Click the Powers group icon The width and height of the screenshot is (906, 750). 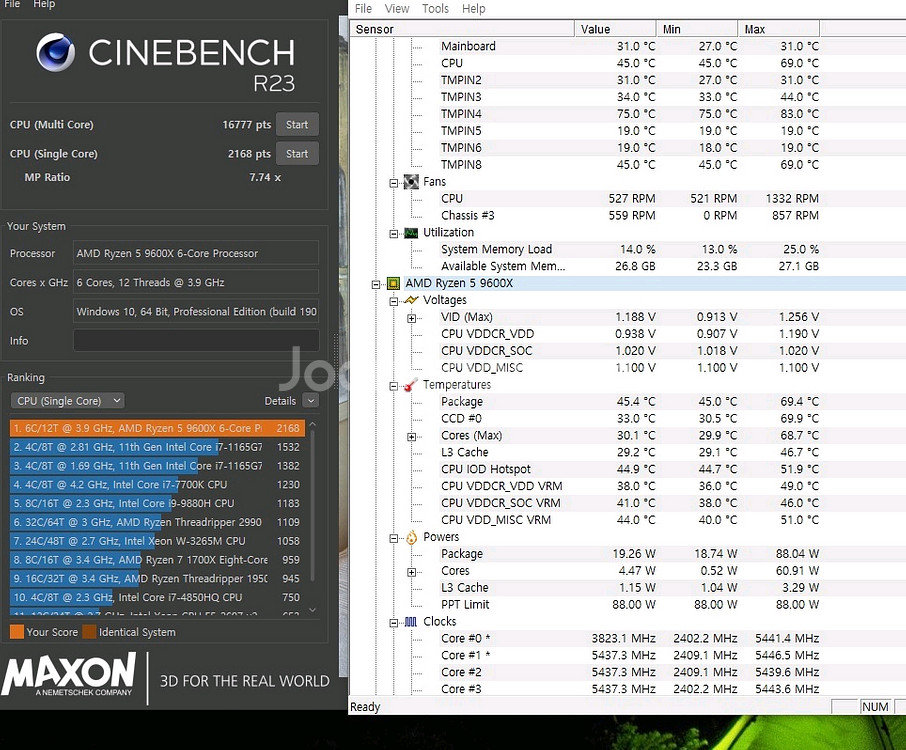click(410, 537)
